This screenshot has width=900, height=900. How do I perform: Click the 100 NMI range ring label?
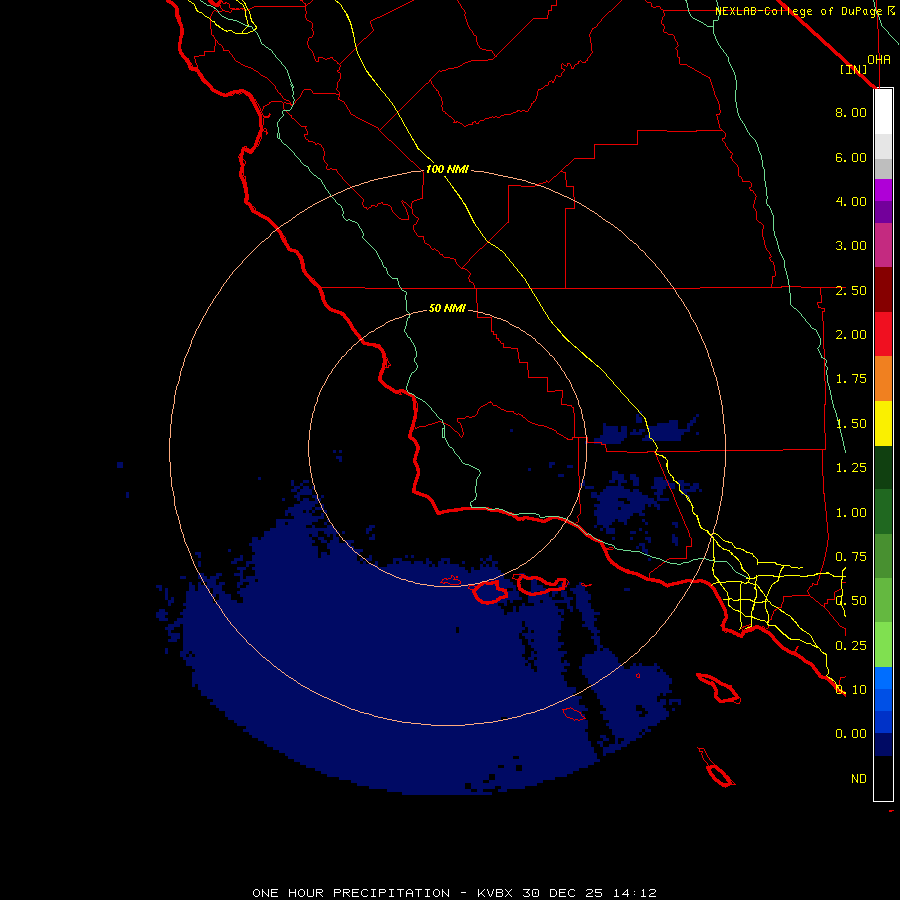coord(447,169)
